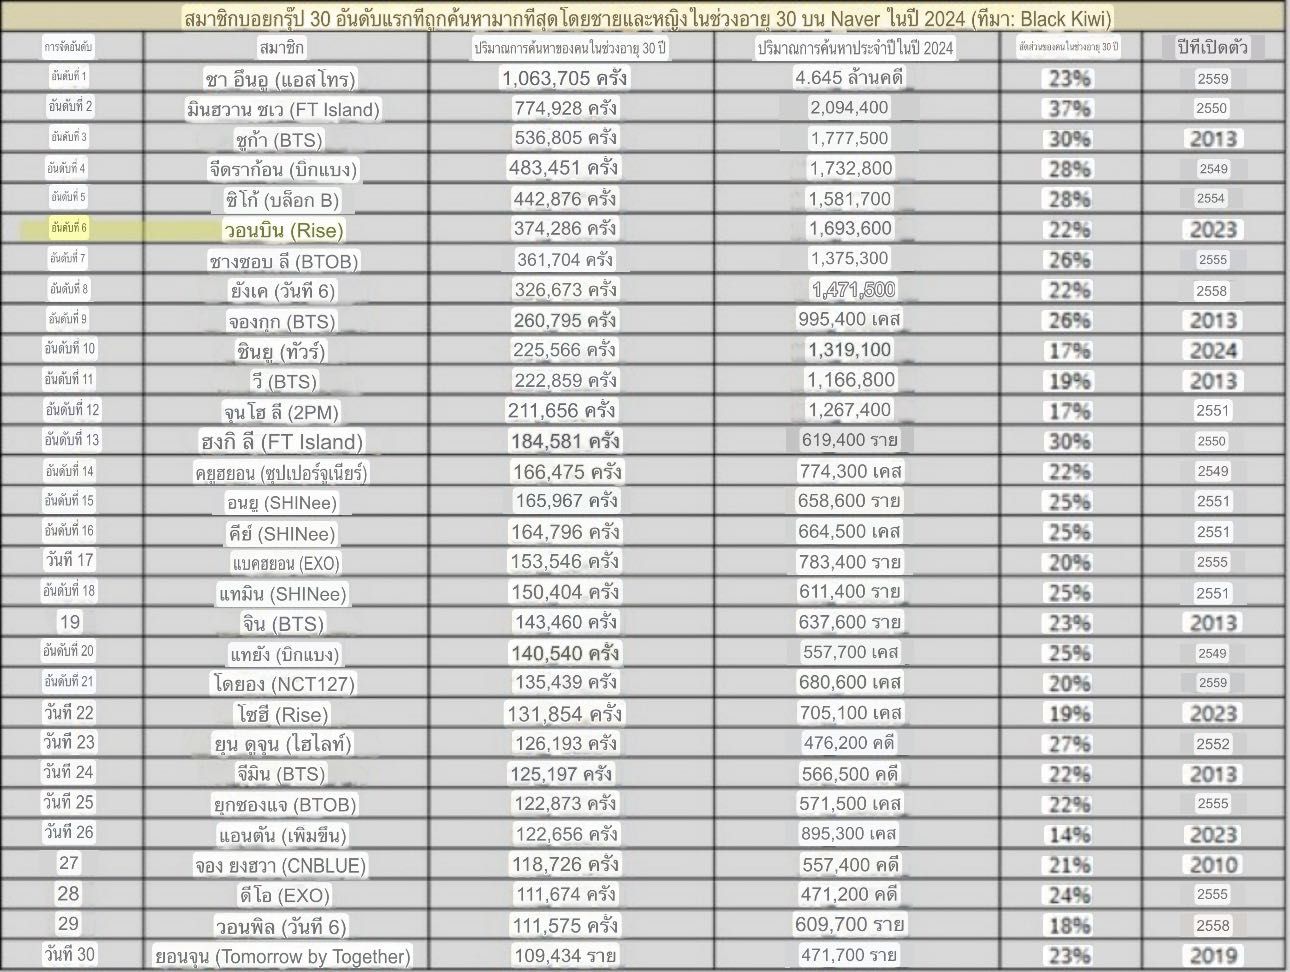Viewport: 1290px width, 972px height.
Task: Click the debut year '2019'
Action: [1213, 956]
